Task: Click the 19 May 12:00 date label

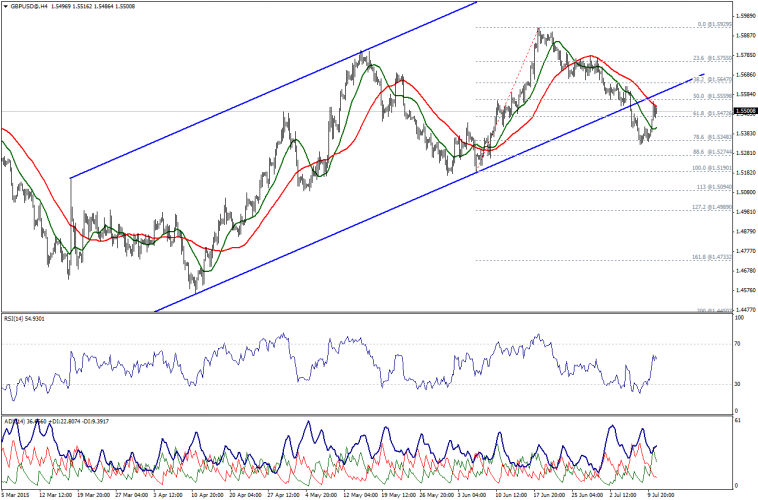Action: click(398, 495)
